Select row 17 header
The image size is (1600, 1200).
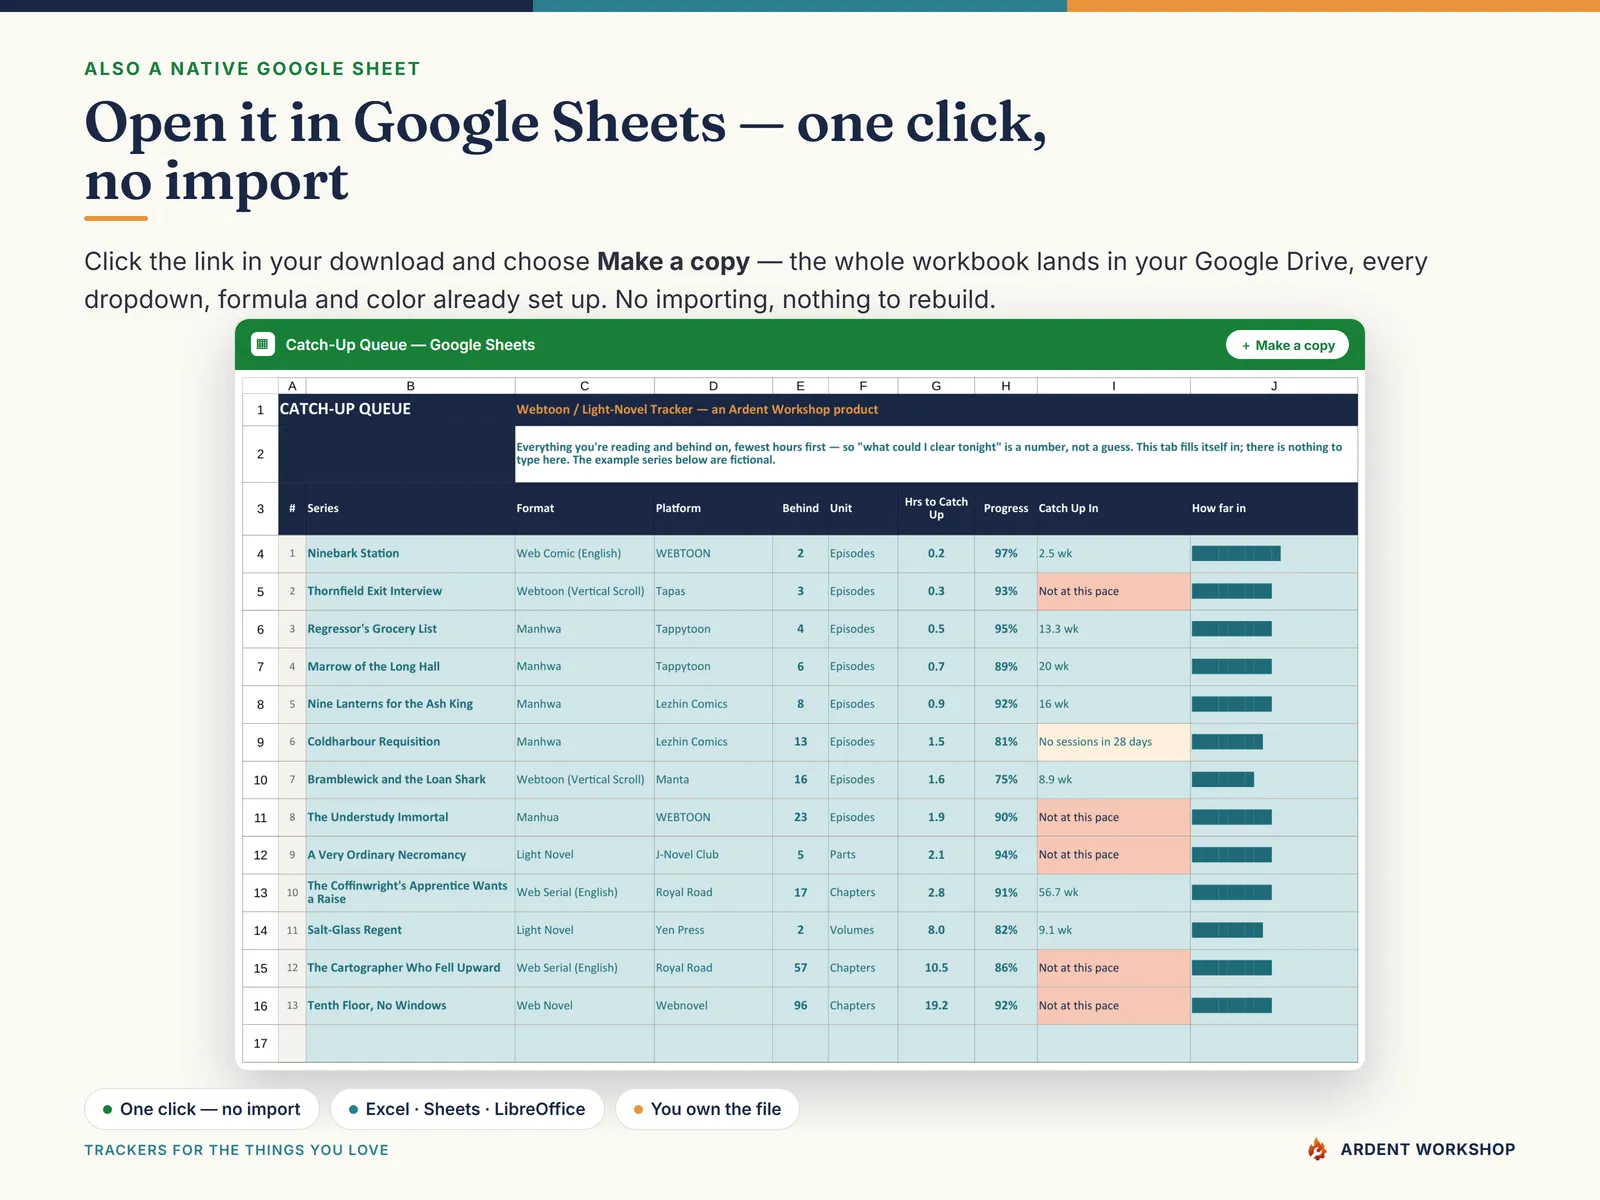(260, 1043)
